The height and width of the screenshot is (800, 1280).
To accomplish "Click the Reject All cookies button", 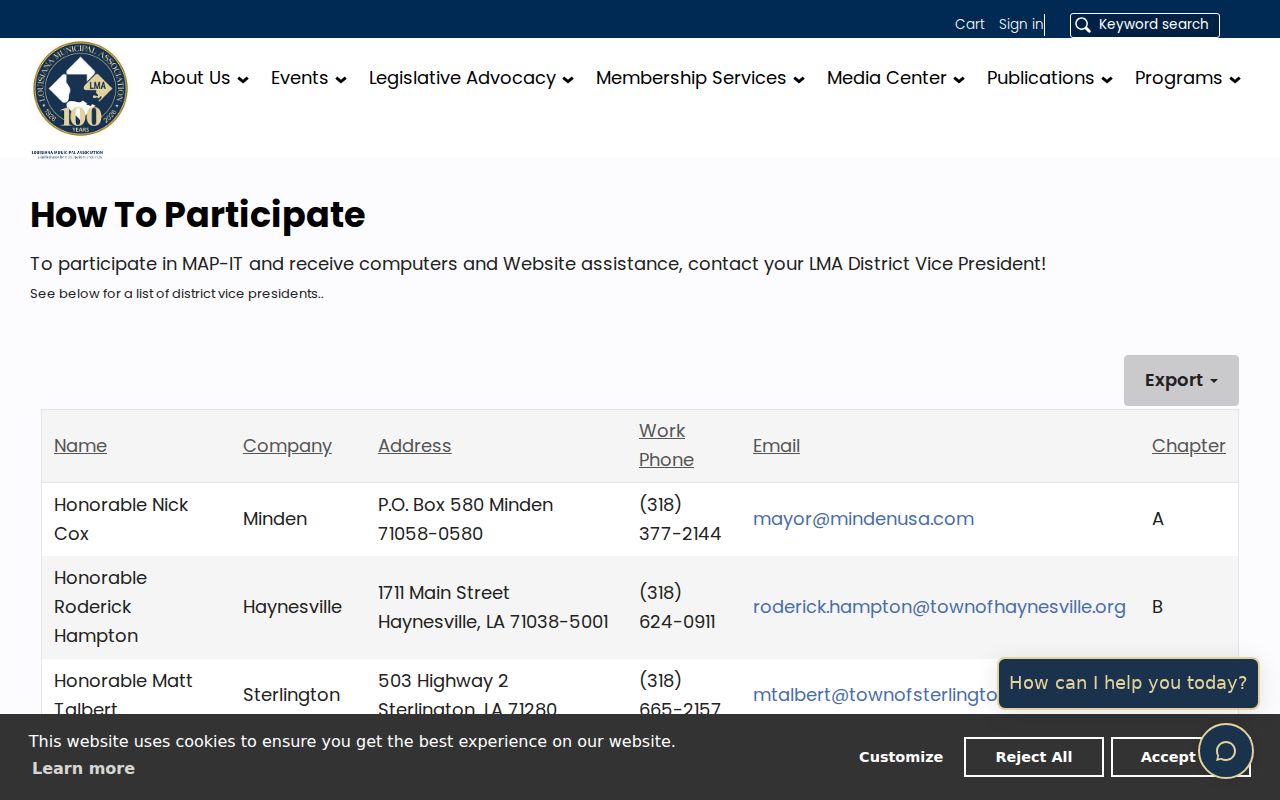I will click(x=1034, y=757).
